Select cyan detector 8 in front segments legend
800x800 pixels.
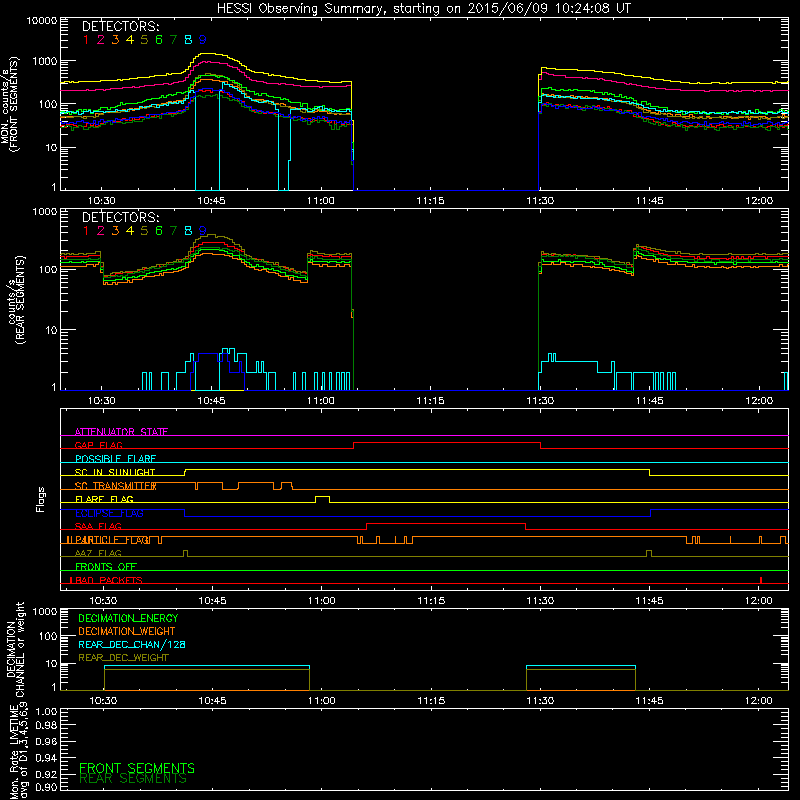[188, 40]
